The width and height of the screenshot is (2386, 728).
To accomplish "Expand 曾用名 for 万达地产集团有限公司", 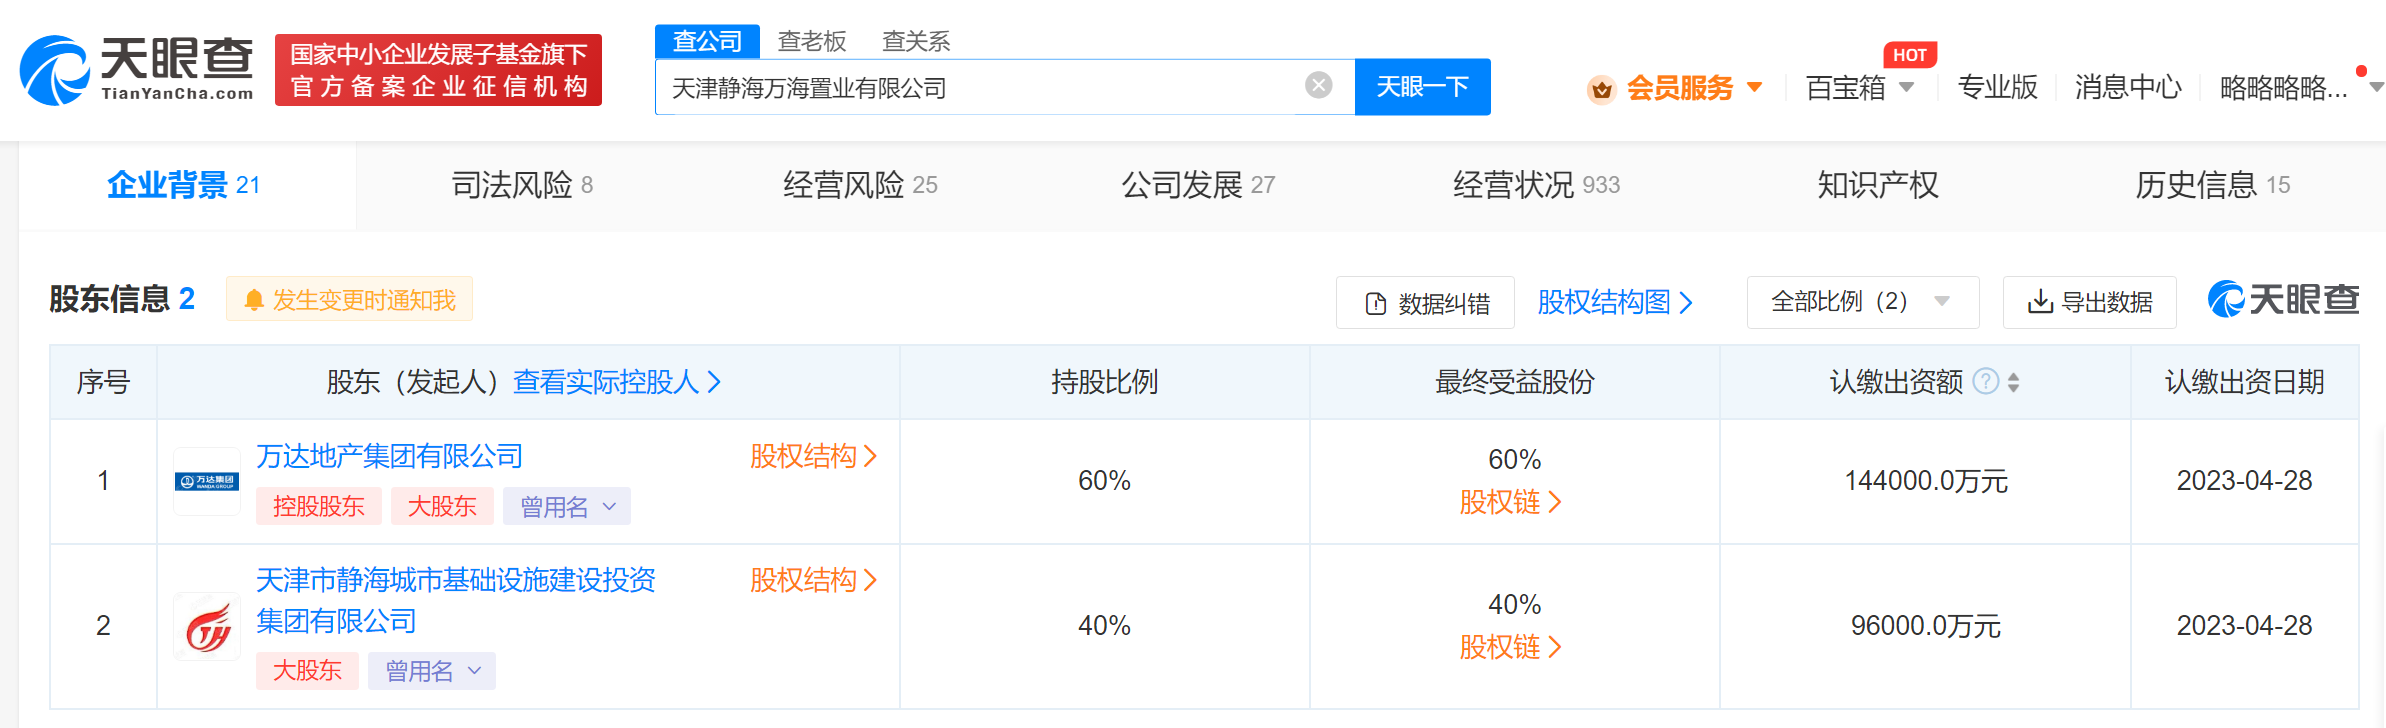I will click(x=566, y=507).
